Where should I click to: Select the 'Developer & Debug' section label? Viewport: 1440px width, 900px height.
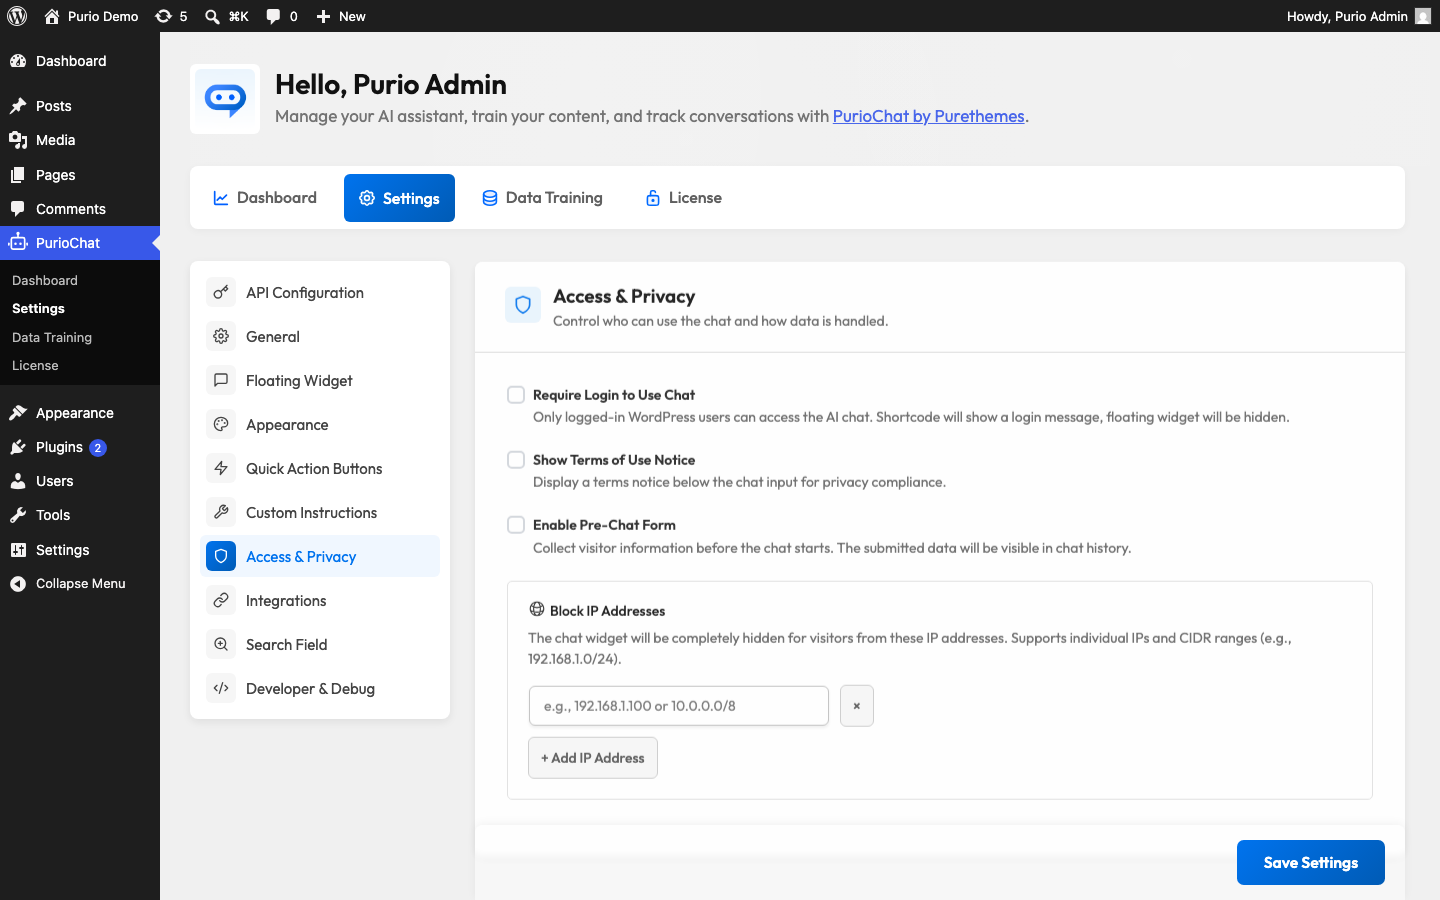pyautogui.click(x=310, y=688)
